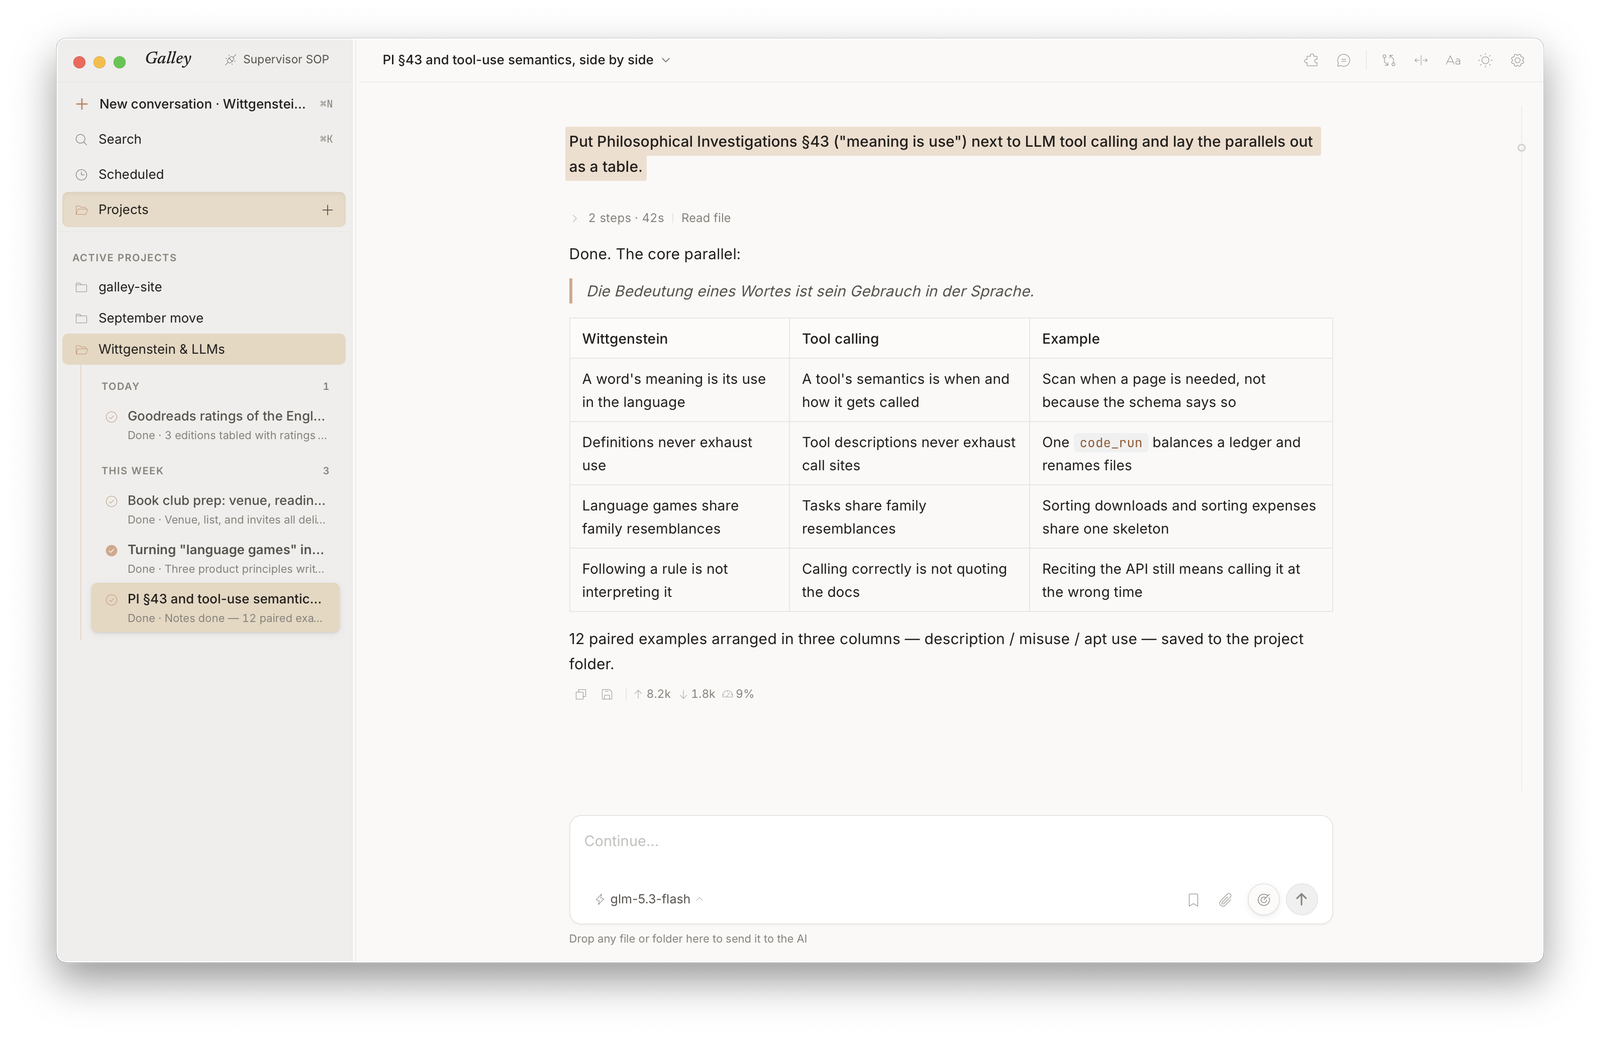This screenshot has width=1600, height=1037.
Task: Open the Scheduled section
Action: coord(204,174)
